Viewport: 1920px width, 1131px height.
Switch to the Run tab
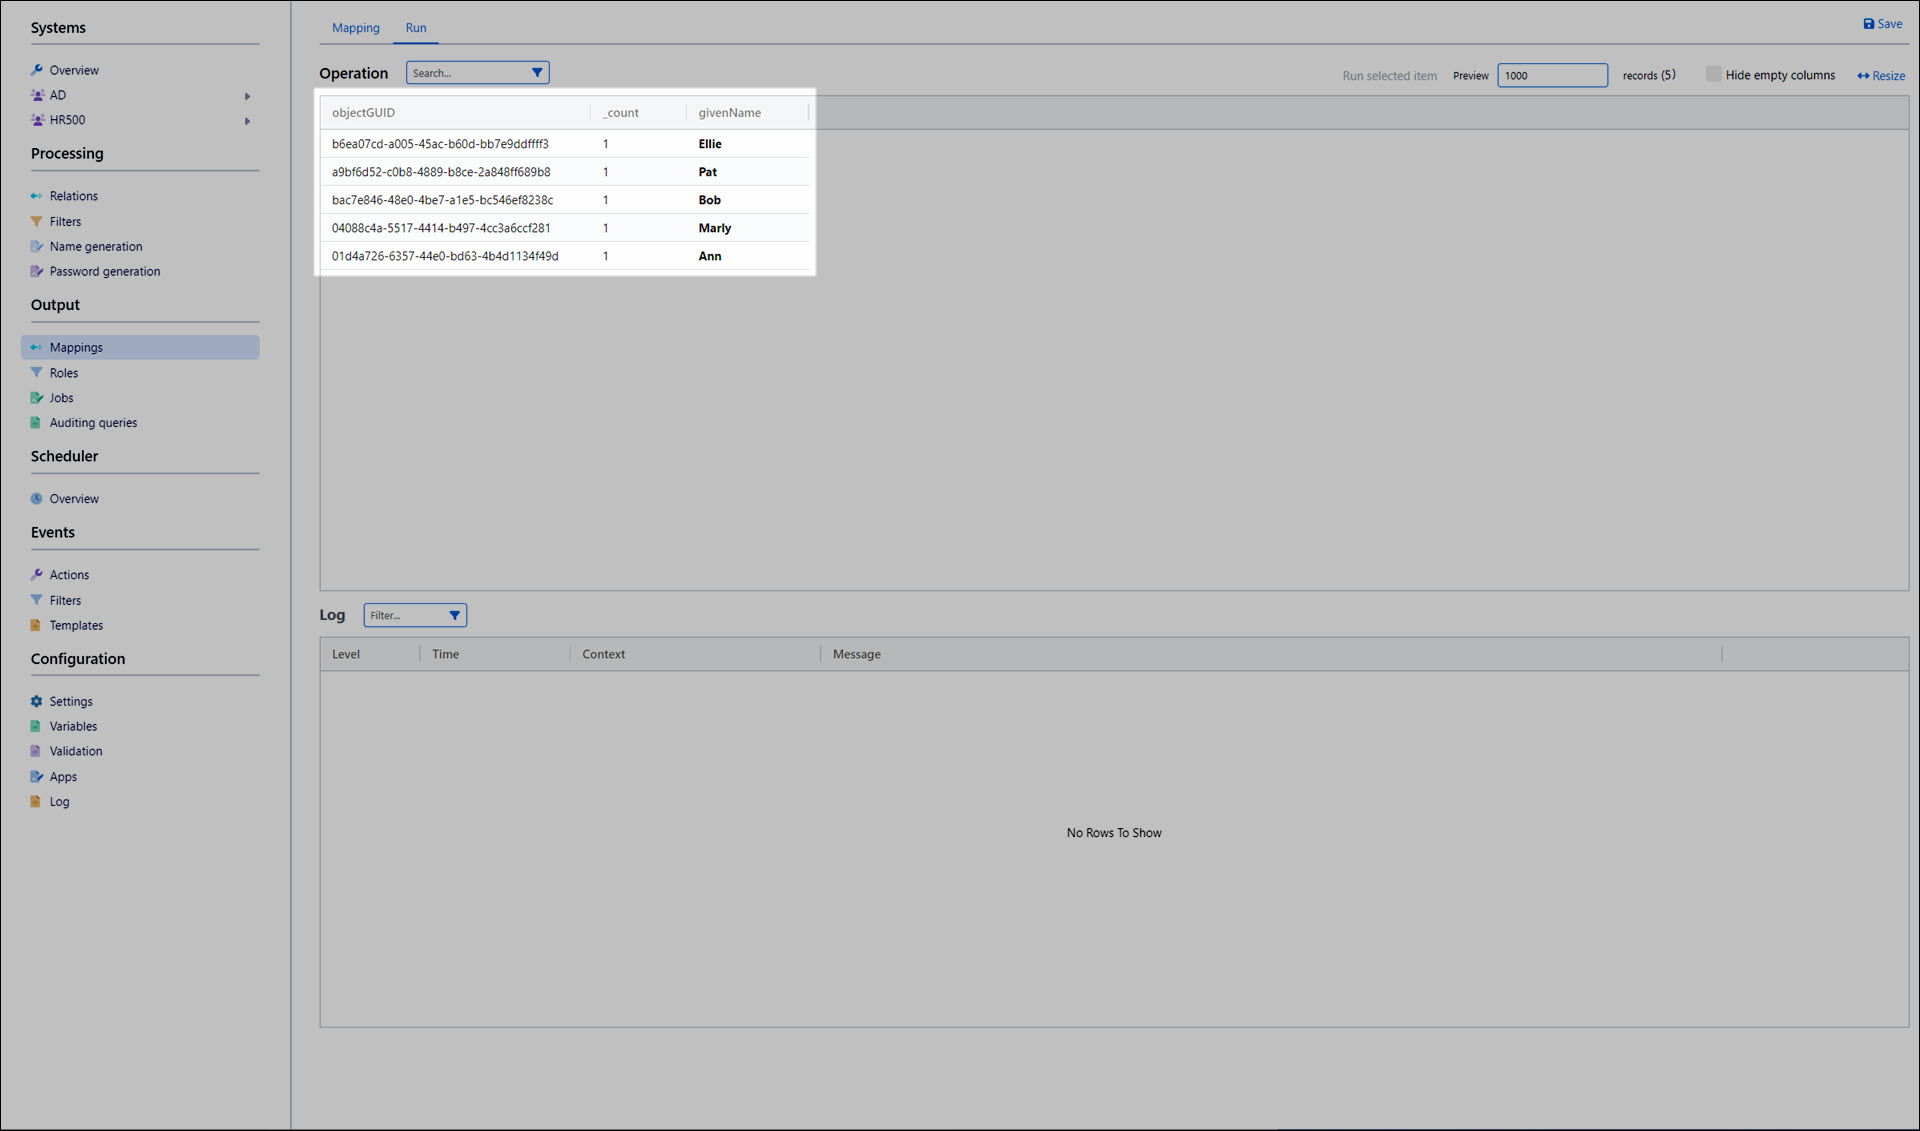(416, 28)
